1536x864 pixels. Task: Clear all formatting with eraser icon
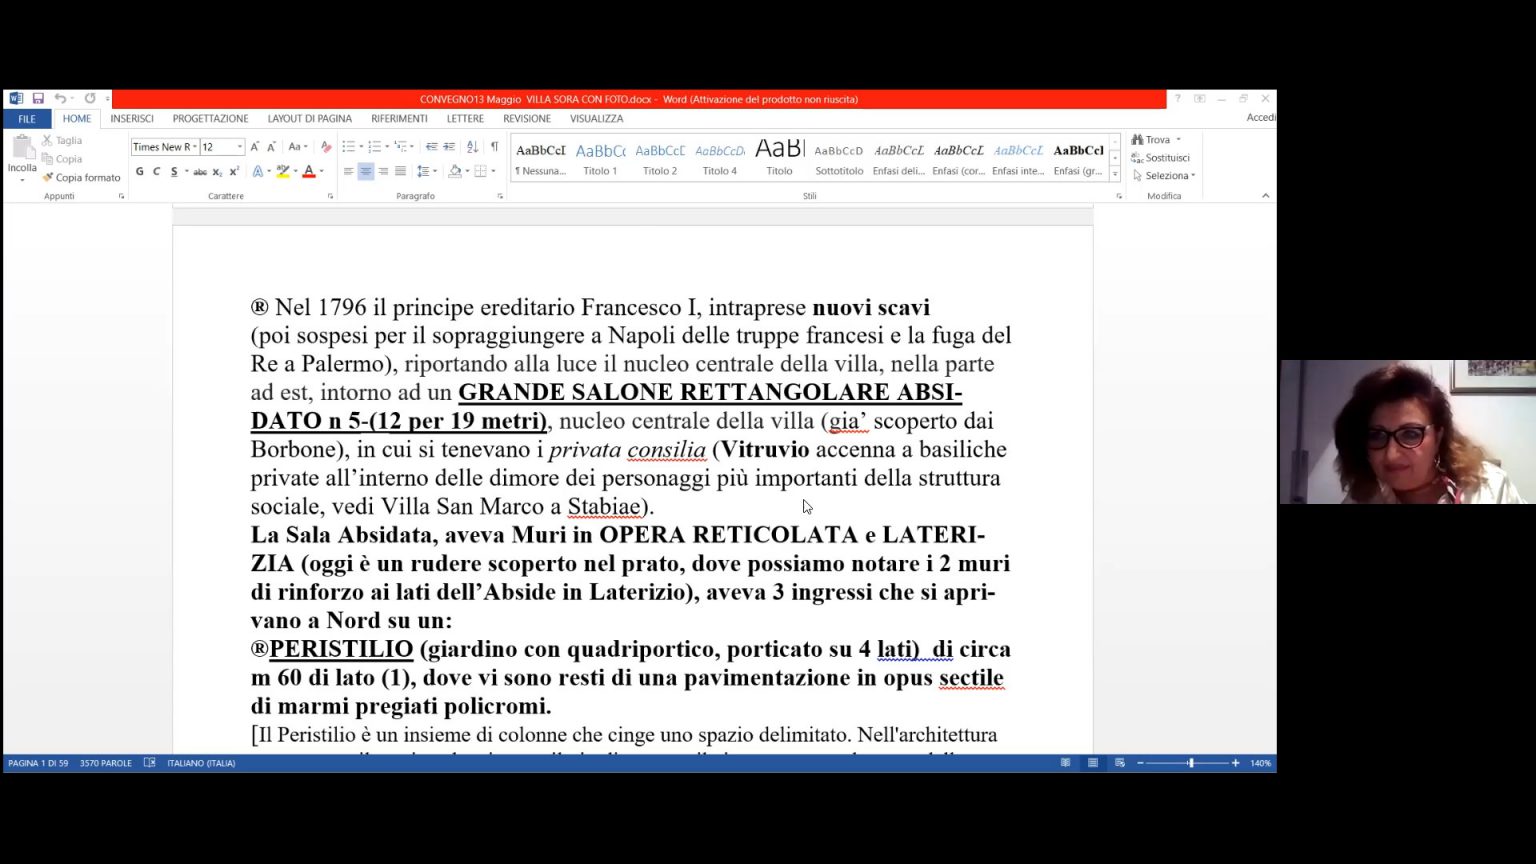pyautogui.click(x=326, y=147)
